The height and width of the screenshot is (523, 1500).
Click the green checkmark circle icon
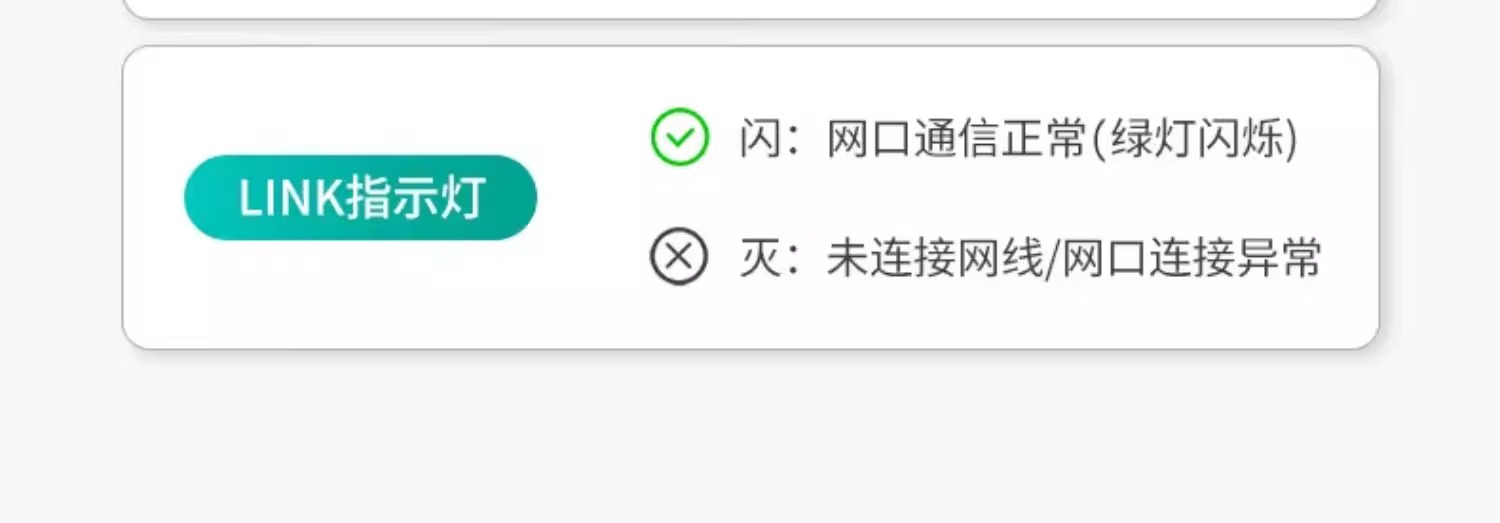tap(680, 137)
